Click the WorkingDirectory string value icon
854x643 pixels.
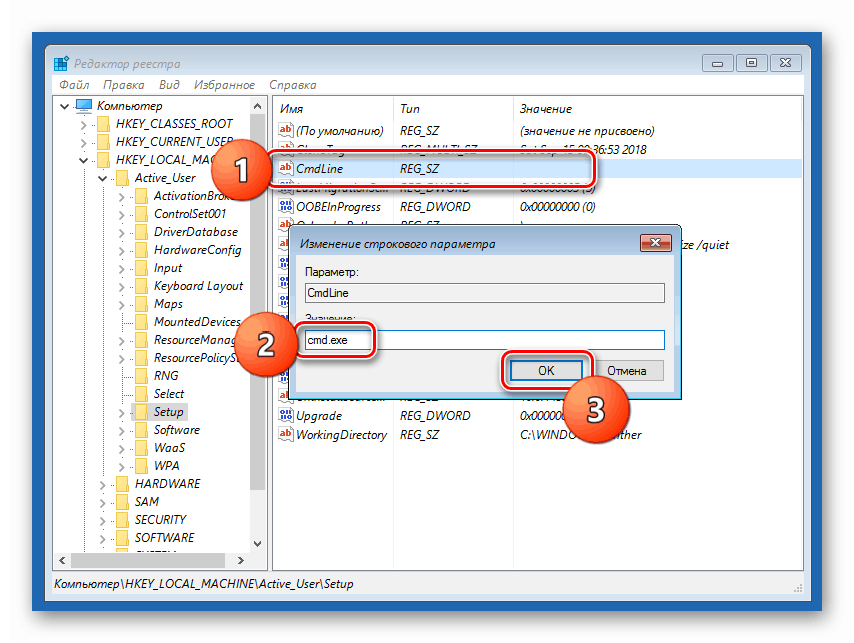tap(285, 434)
